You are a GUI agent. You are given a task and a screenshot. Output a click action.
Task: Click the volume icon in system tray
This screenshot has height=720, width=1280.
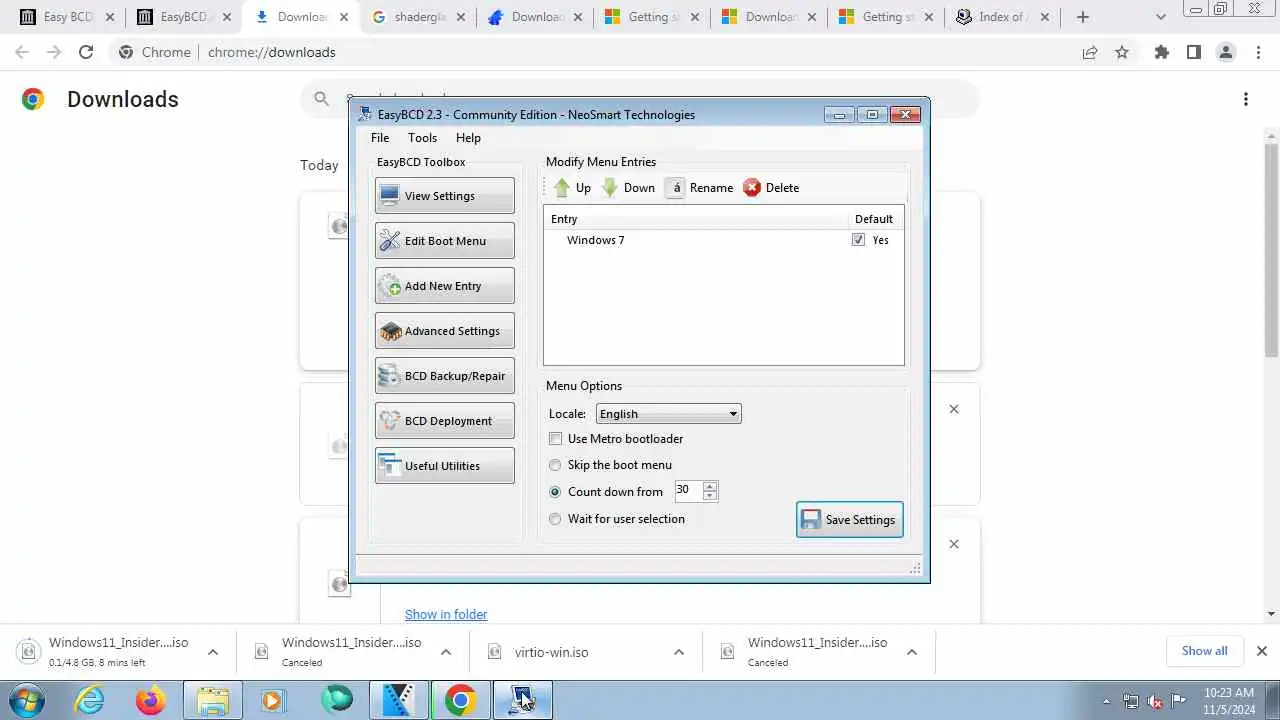click(x=1155, y=701)
